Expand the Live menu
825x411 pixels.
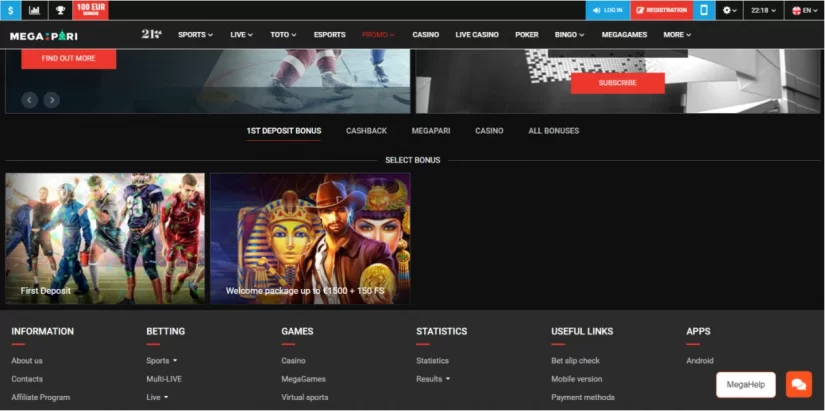click(x=242, y=35)
